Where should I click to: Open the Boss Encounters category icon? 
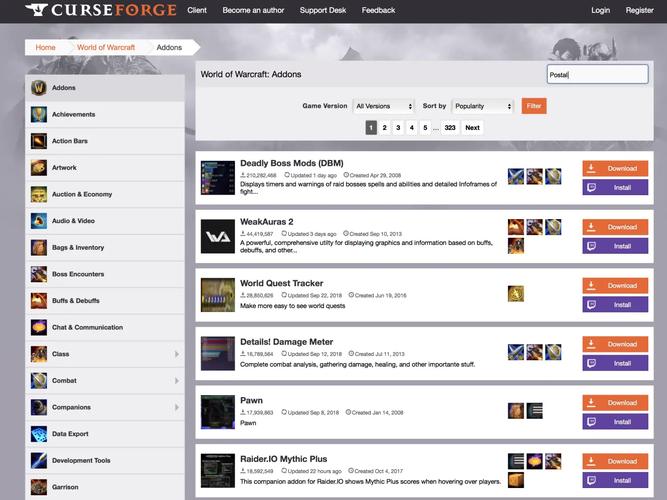39,274
